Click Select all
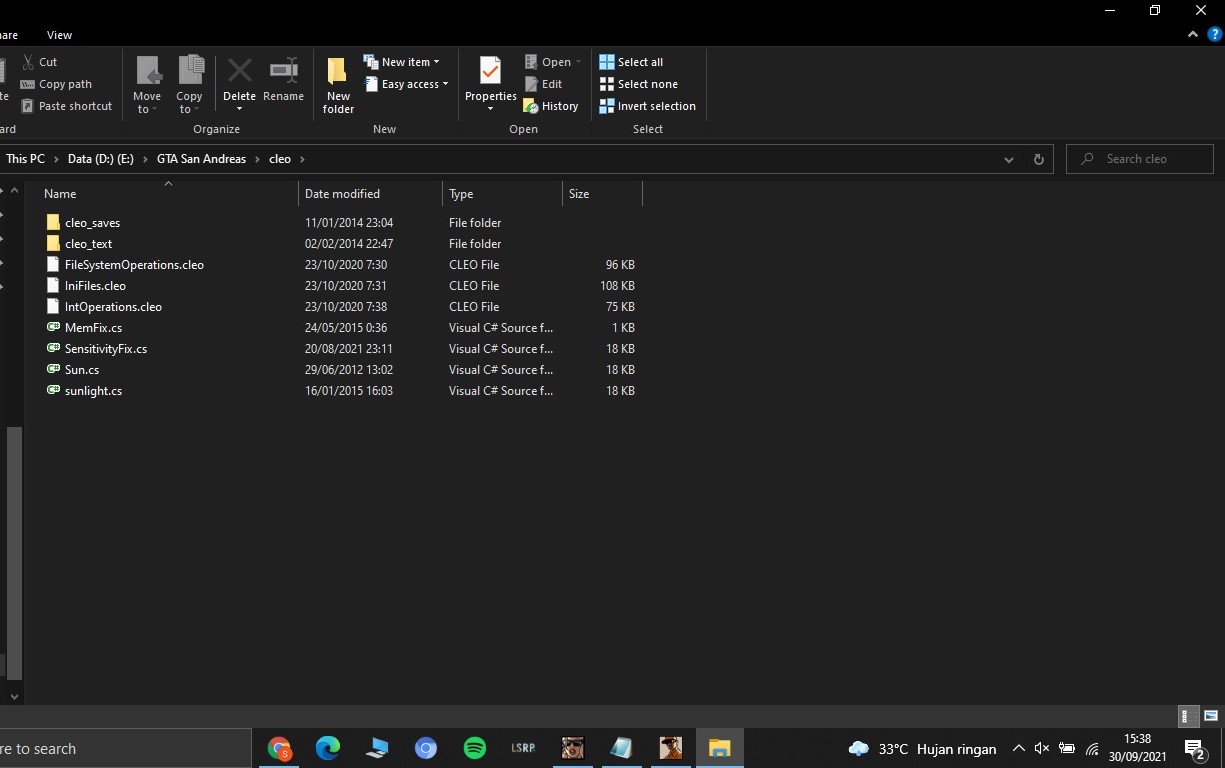 click(631, 62)
